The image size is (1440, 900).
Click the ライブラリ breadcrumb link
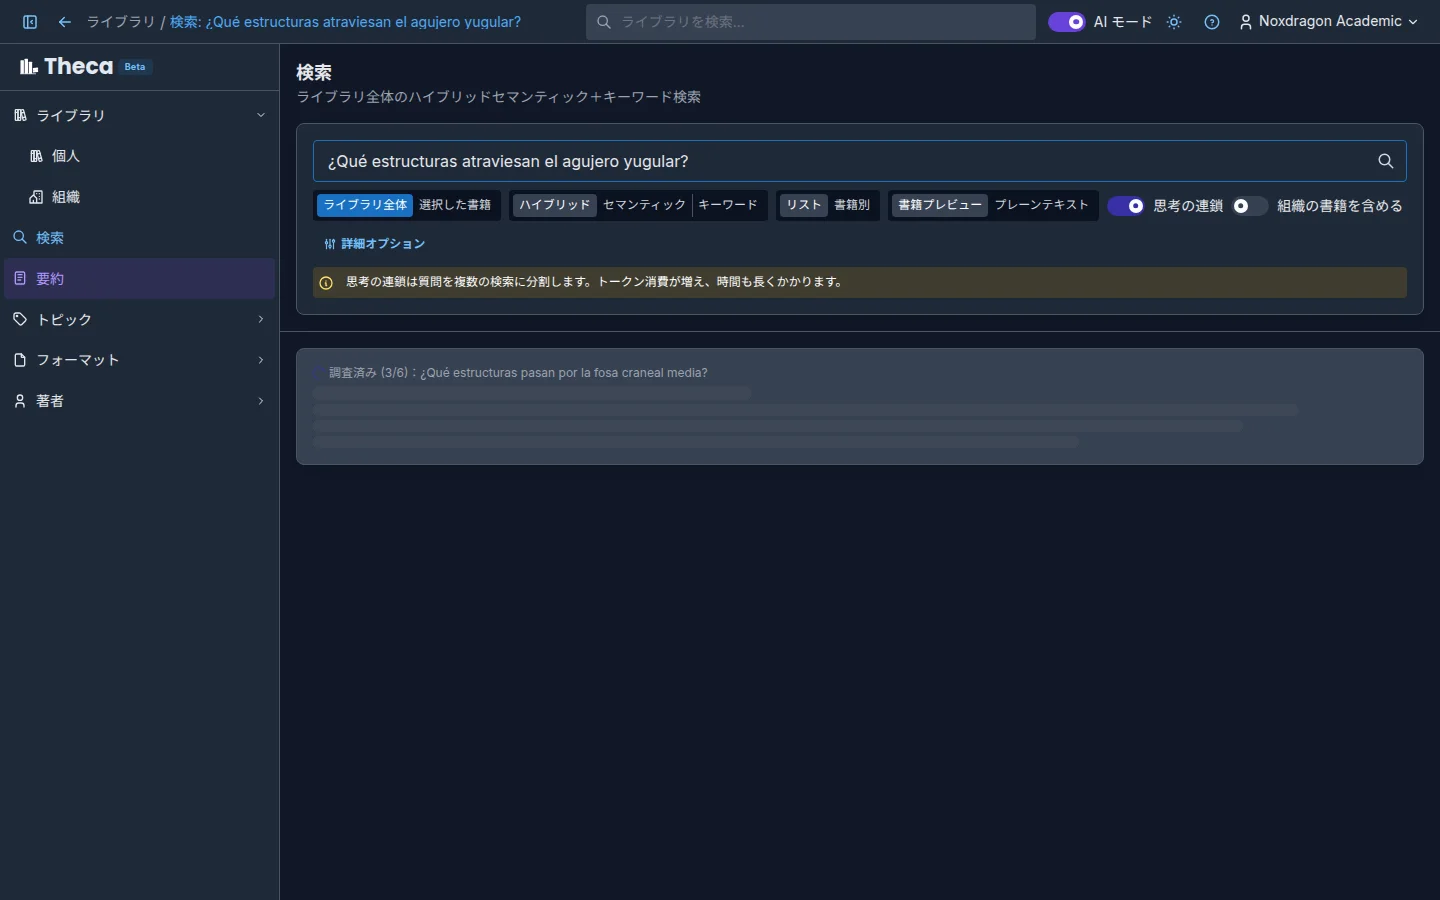(120, 22)
